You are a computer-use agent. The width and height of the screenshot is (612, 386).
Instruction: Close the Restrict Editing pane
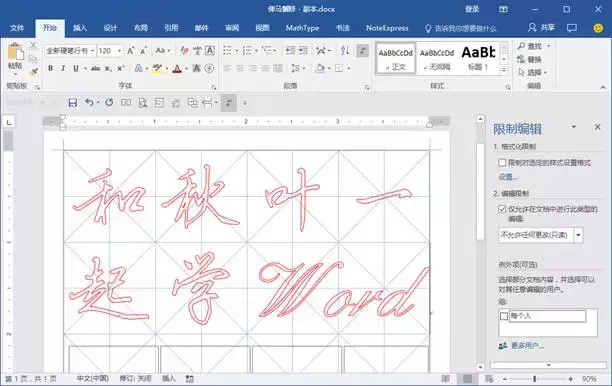tap(597, 127)
